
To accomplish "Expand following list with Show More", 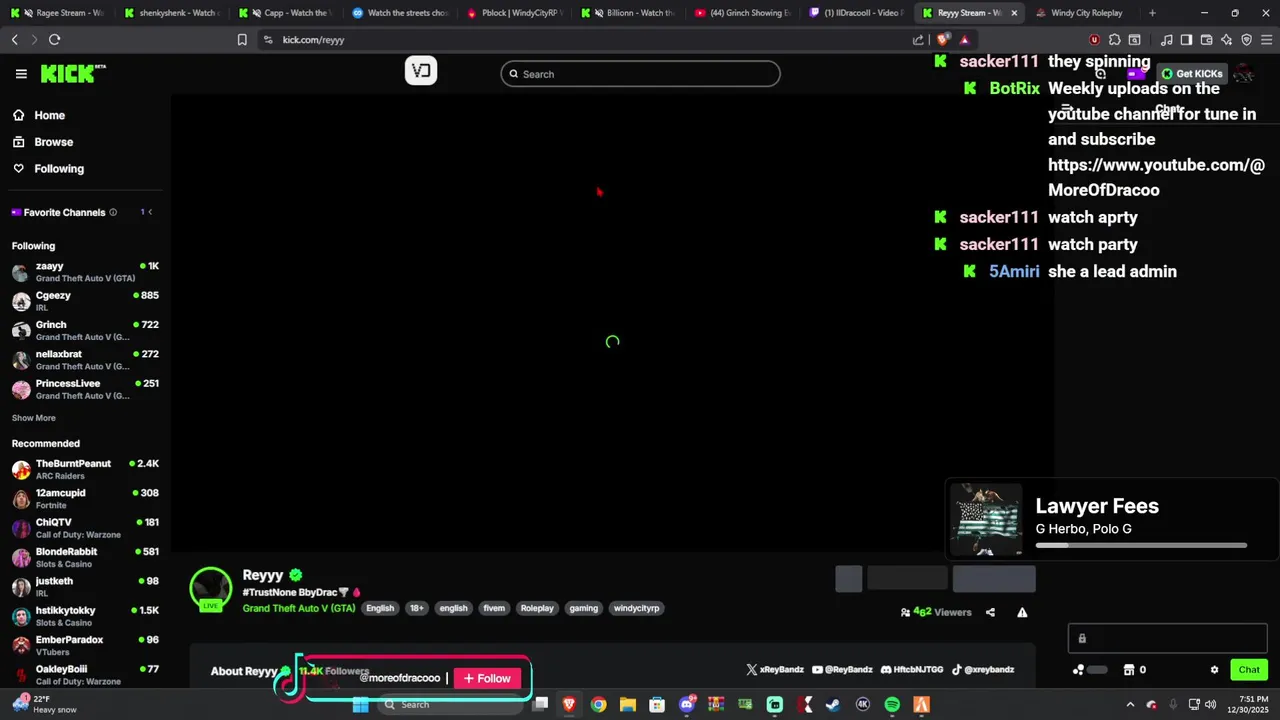I will pos(34,418).
